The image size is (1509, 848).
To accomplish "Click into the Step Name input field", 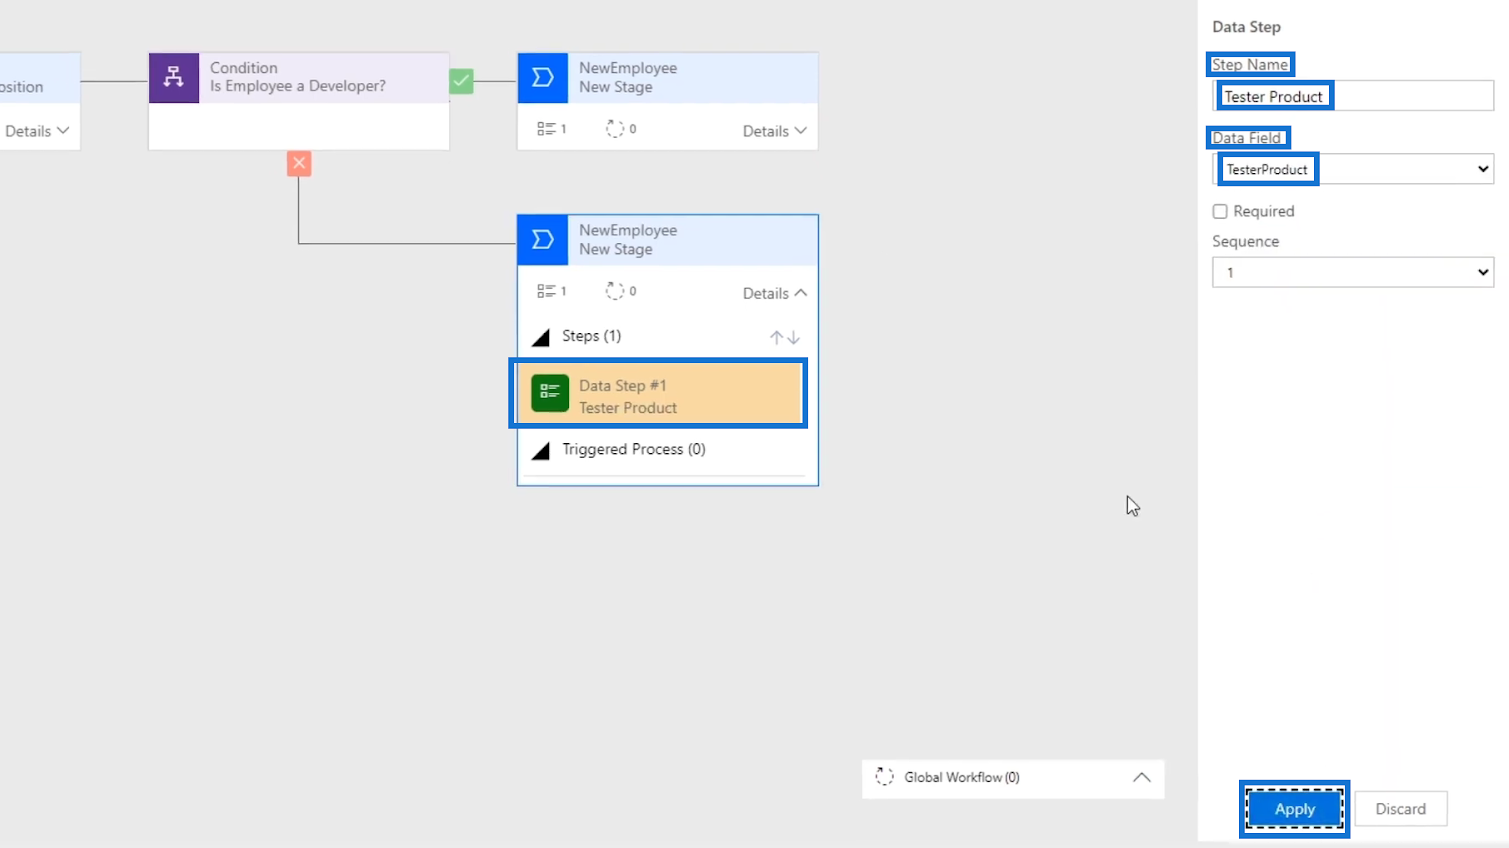I will [1353, 96].
